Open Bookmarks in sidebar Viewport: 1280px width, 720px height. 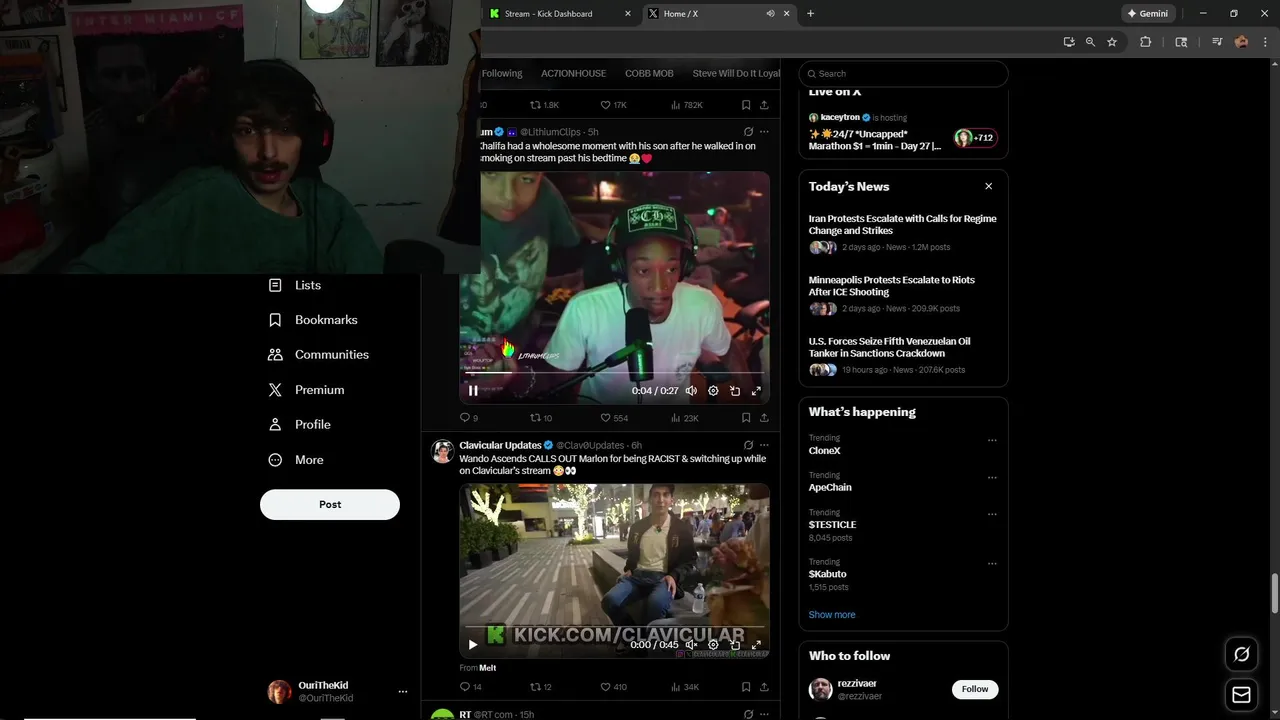point(313,320)
